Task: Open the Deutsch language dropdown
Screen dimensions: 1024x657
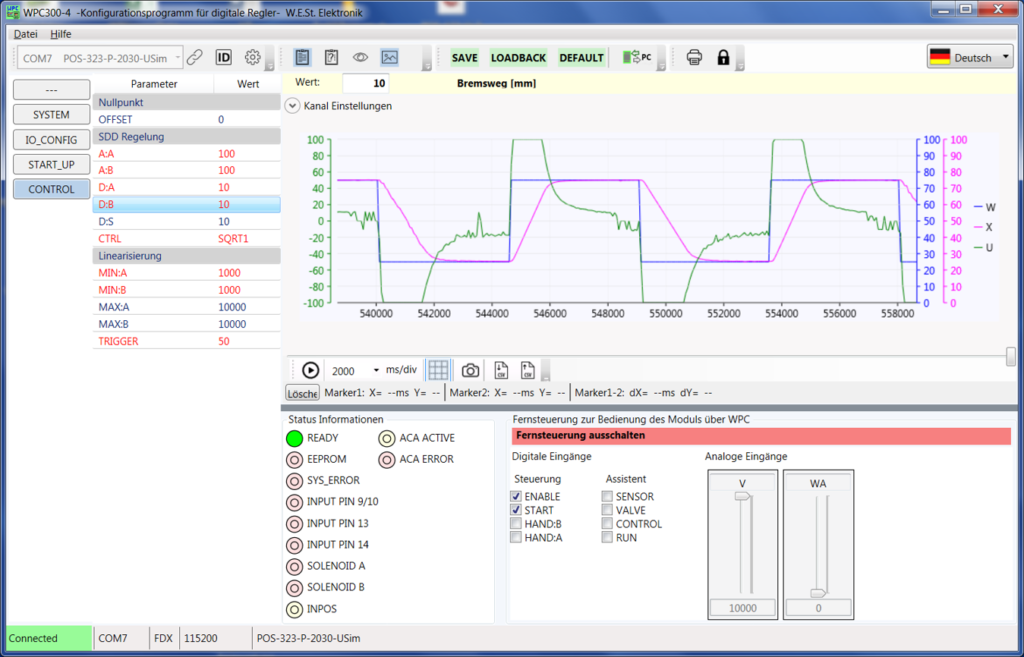Action: pyautogui.click(x=970, y=57)
